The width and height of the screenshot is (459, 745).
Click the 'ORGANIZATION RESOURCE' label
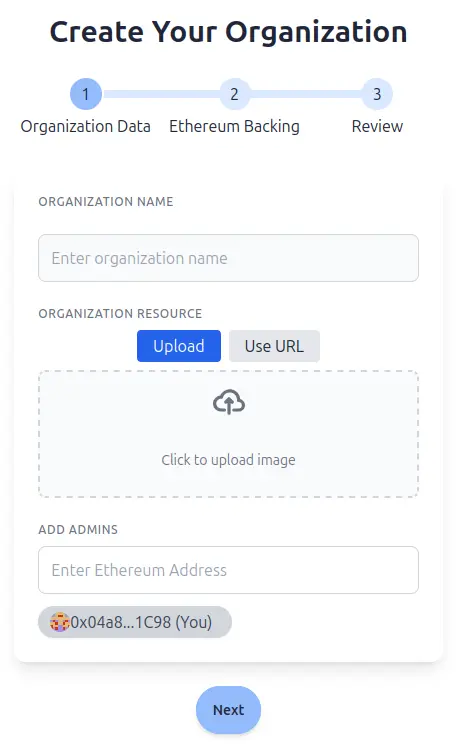[x=120, y=314]
